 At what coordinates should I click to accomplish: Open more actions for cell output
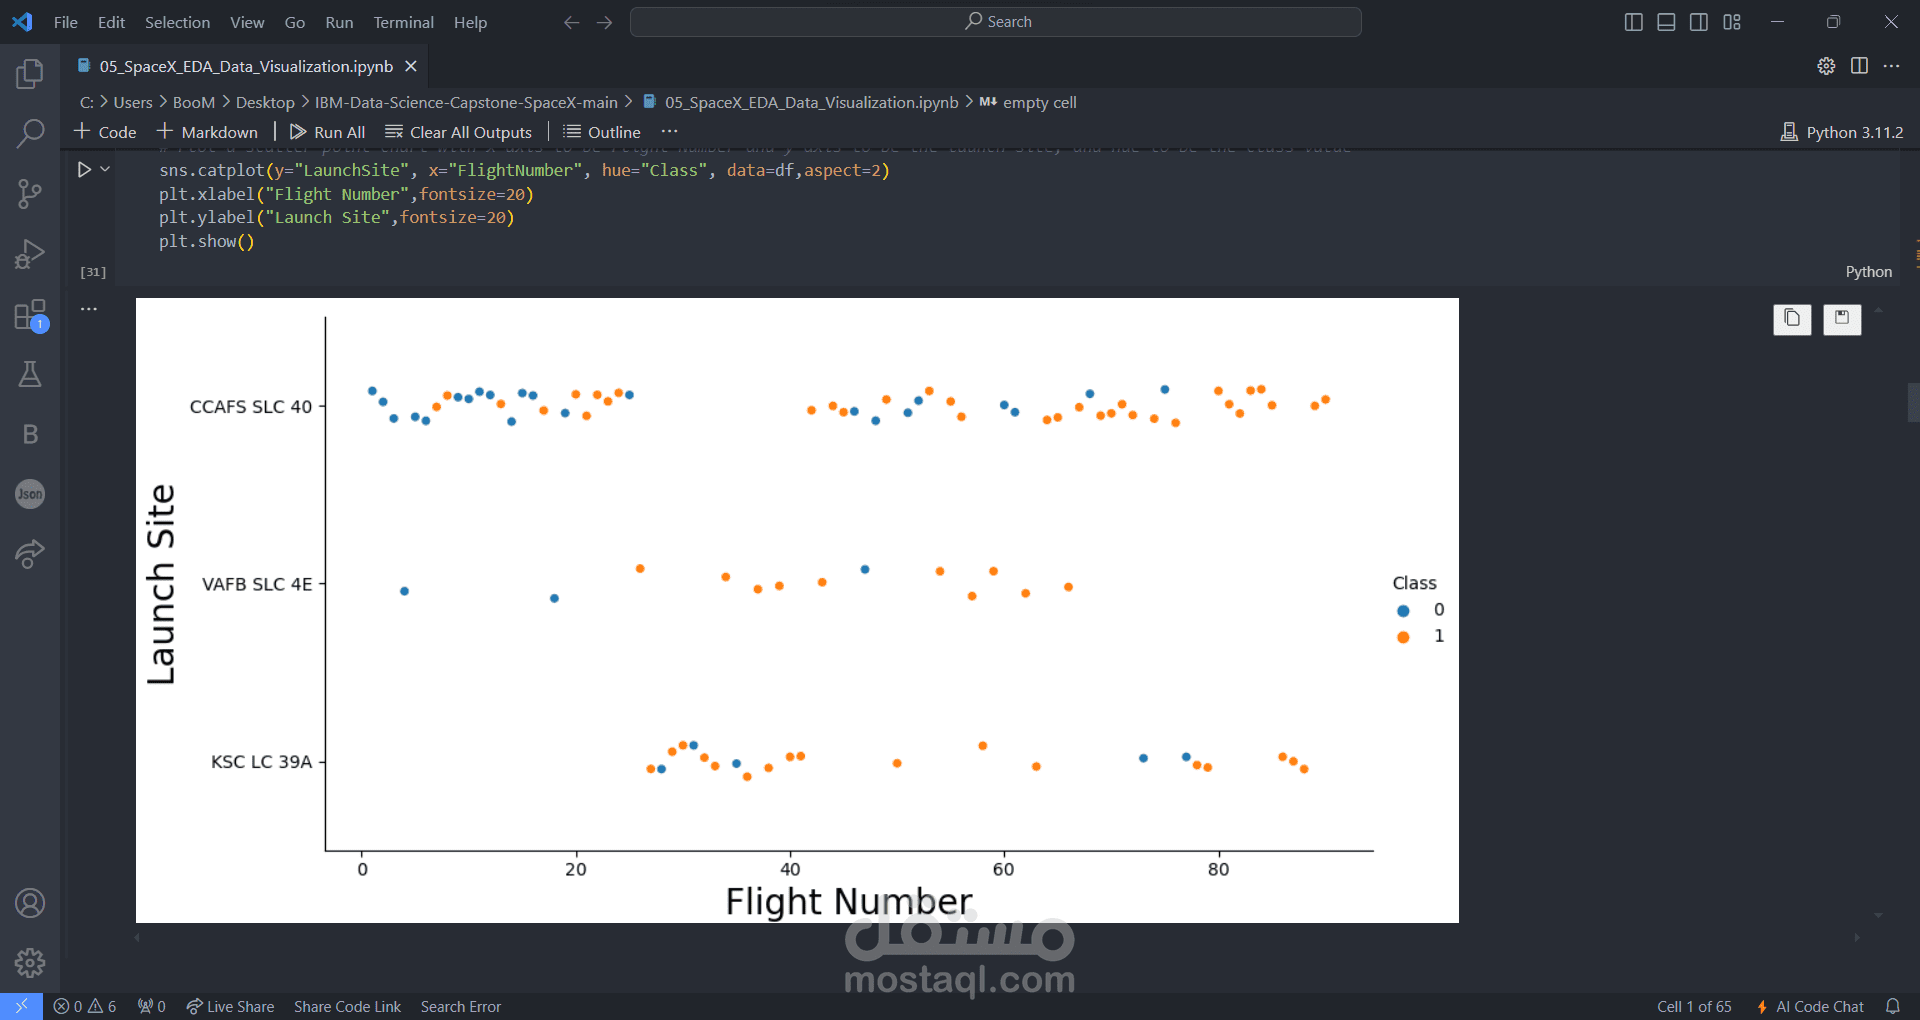click(89, 309)
